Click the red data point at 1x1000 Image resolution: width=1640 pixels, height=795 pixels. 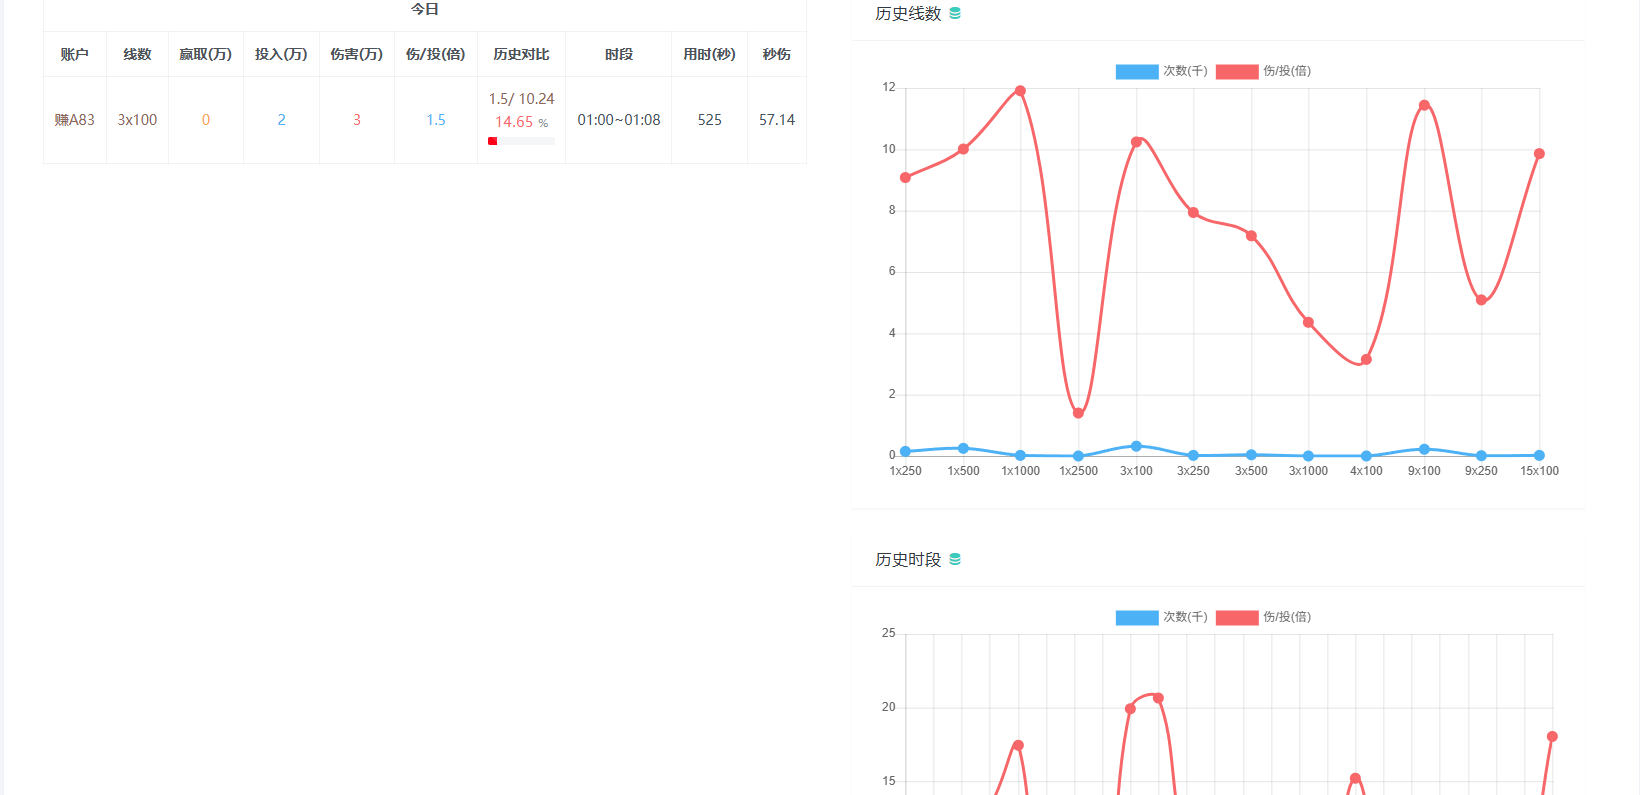pos(1020,91)
